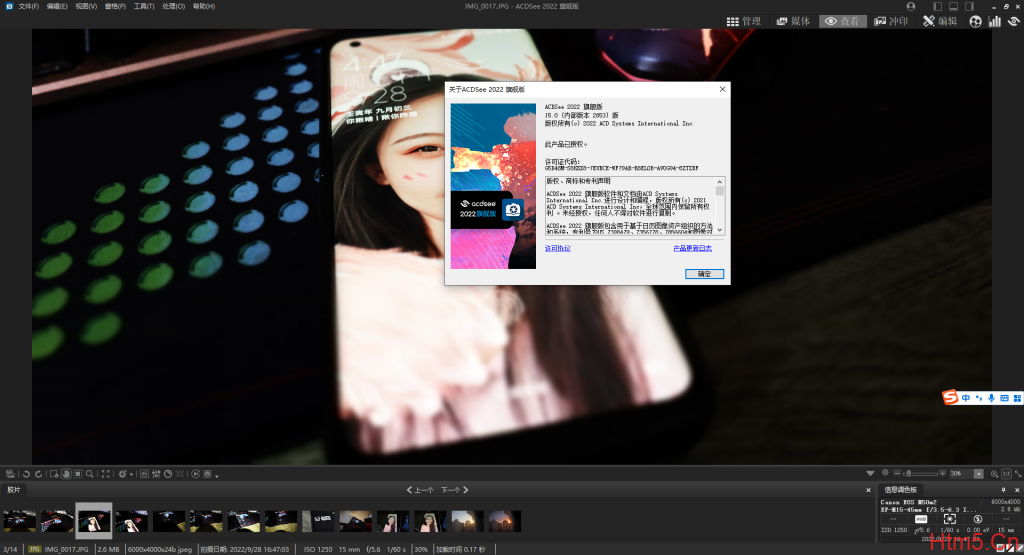Open the 文件(F) menu
The width and height of the screenshot is (1024, 555).
click(x=29, y=6)
